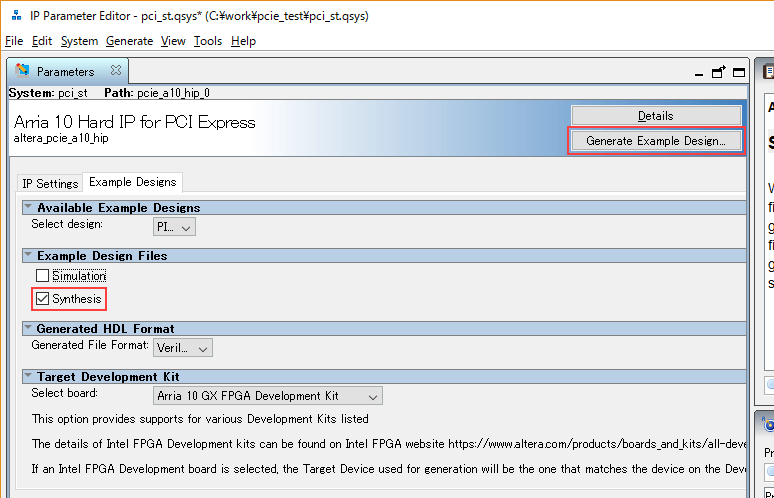This screenshot has height=498, width=774.
Task: Collapse the Example Design Files section
Action: pyautogui.click(x=28, y=255)
